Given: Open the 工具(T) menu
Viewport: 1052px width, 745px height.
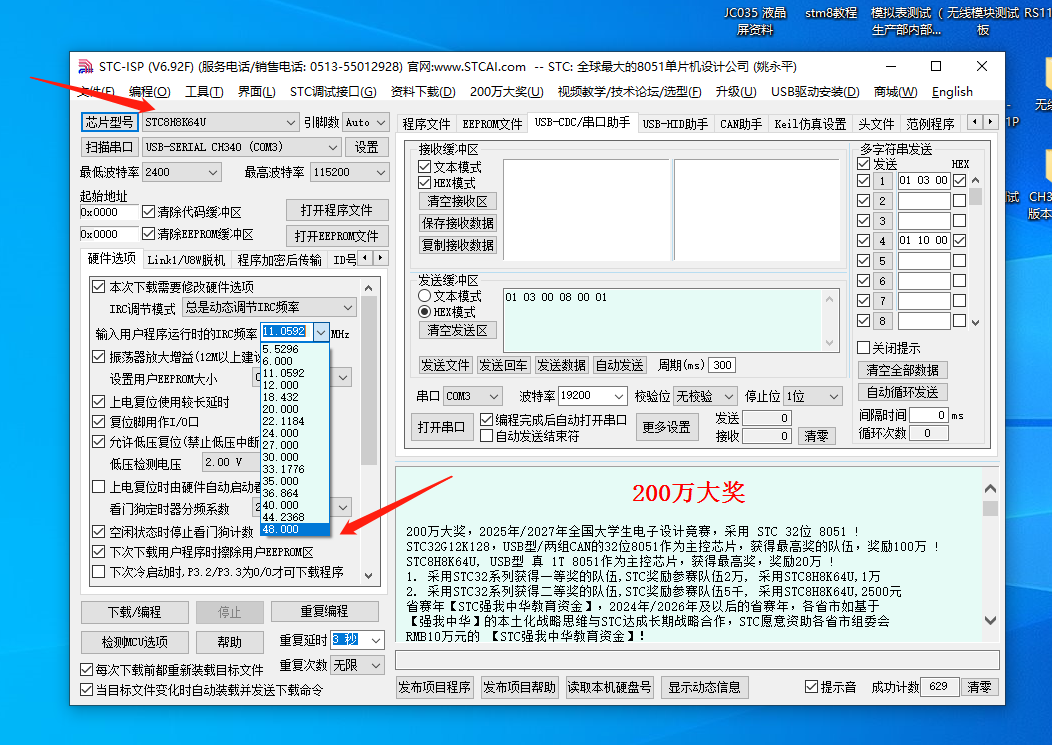Looking at the screenshot, I should click(x=204, y=92).
